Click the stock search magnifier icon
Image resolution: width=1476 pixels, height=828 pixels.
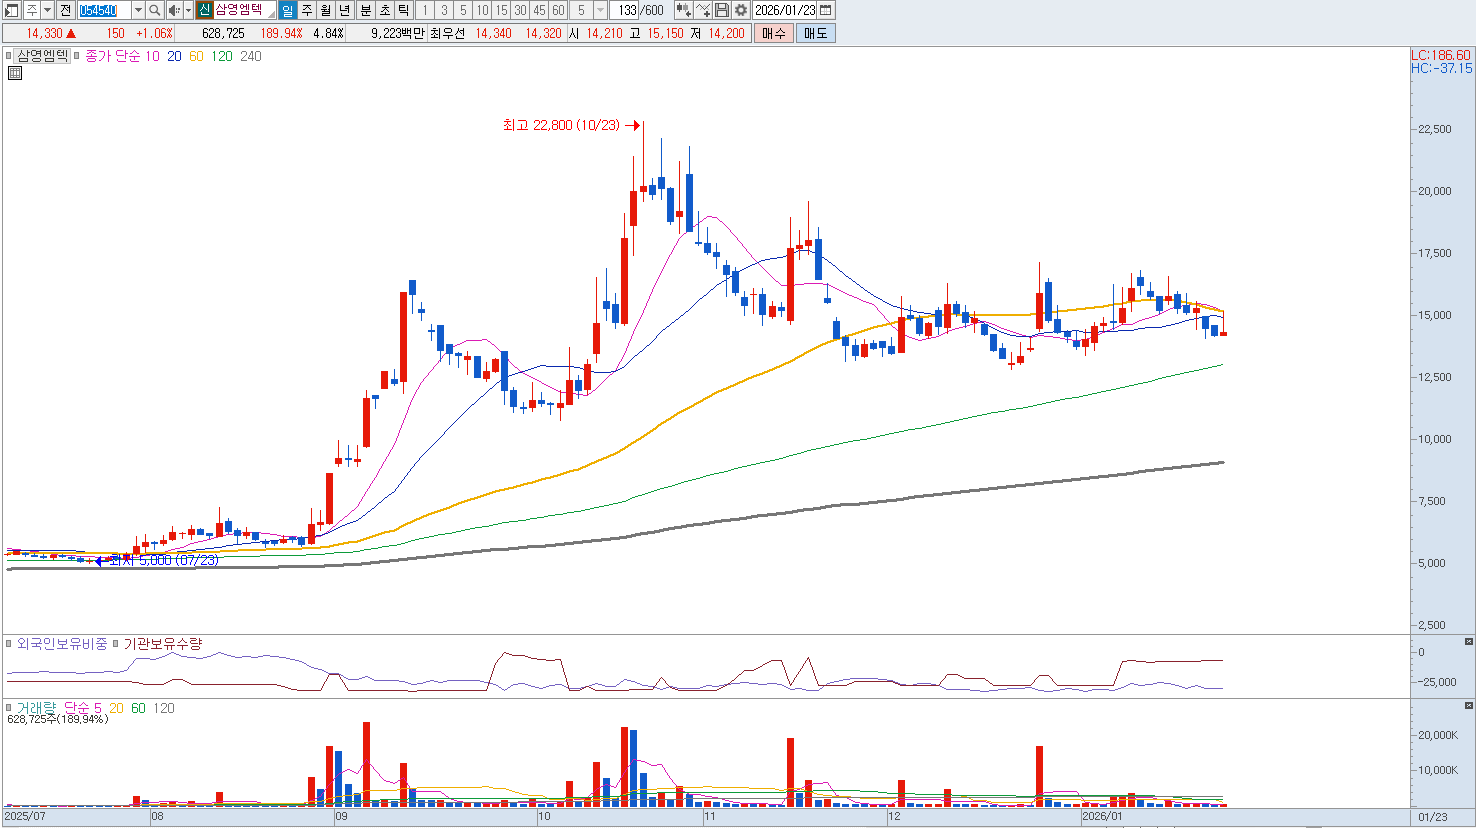(155, 10)
